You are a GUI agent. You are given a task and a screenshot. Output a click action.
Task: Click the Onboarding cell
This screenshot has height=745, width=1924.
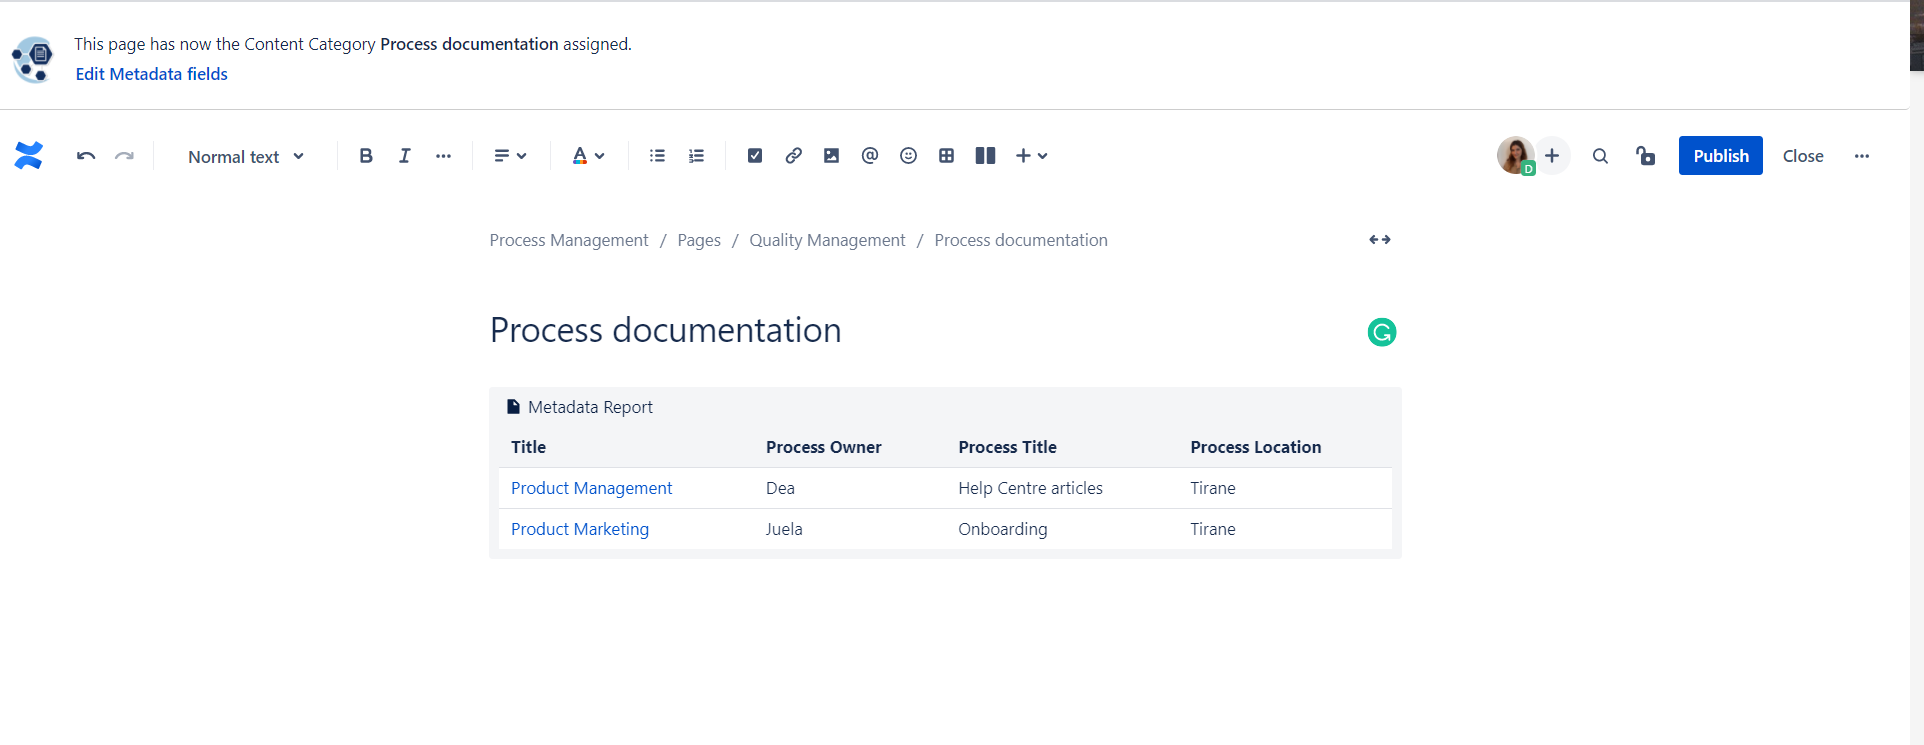click(1003, 529)
